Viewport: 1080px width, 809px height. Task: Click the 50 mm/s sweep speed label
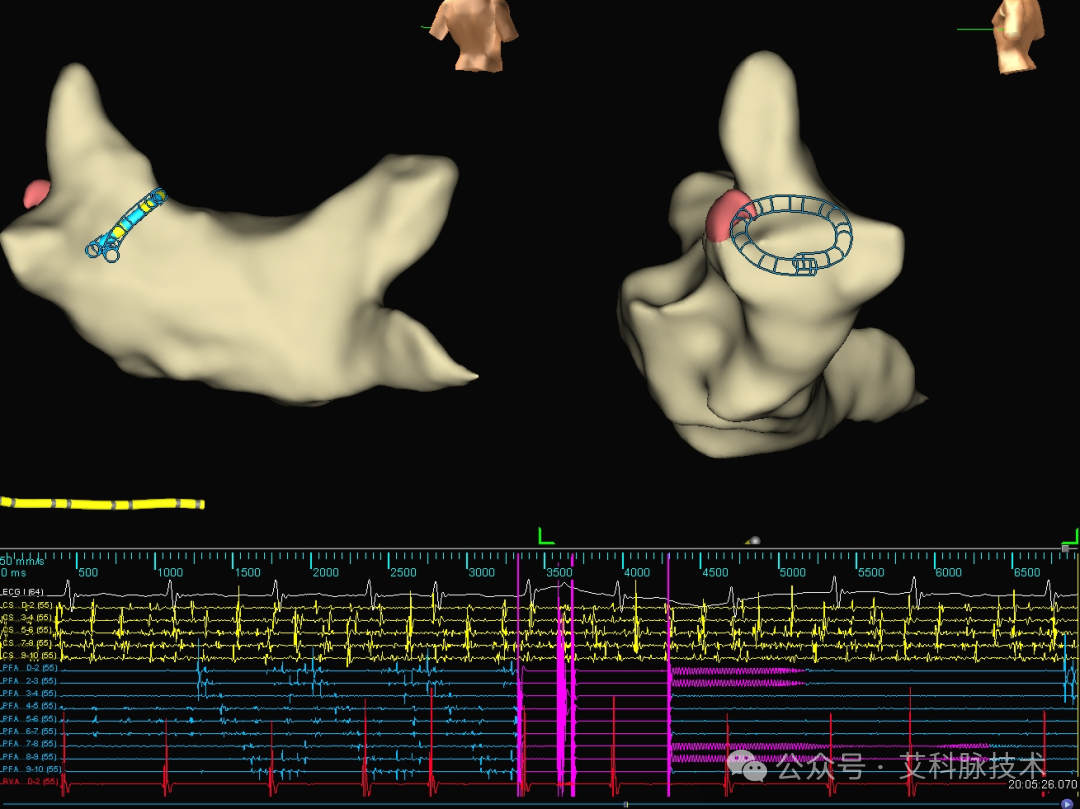(22, 560)
